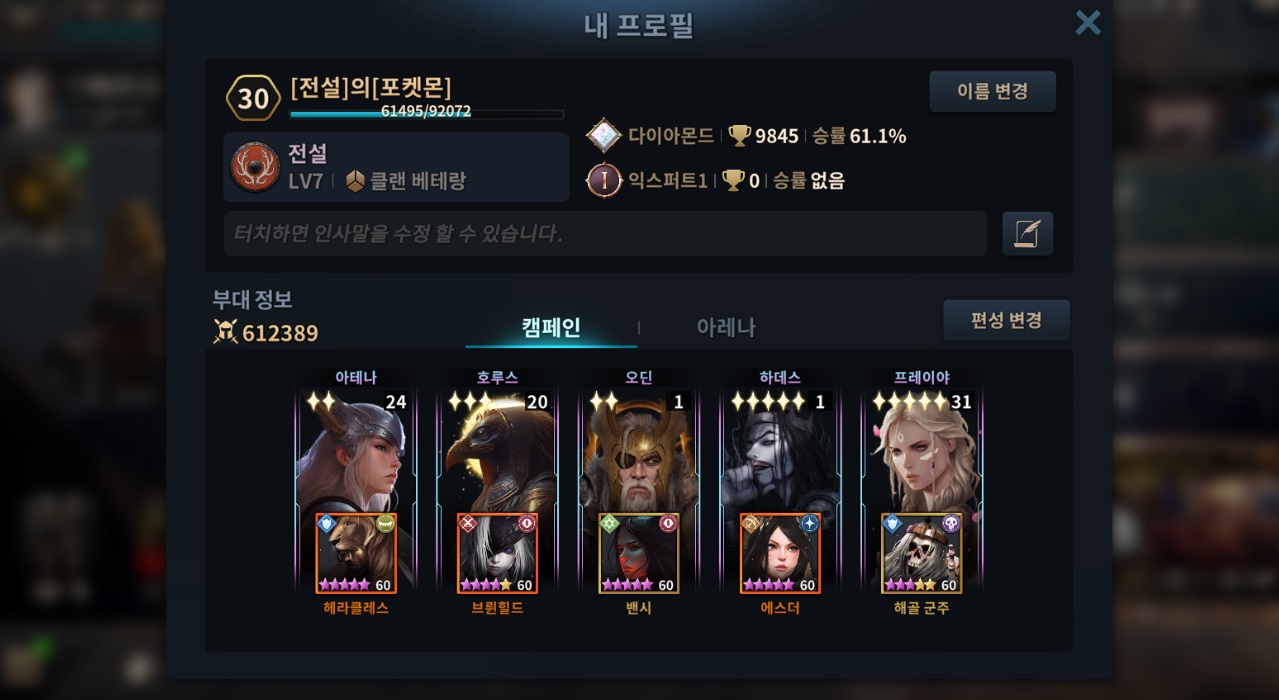Switch to the 캠페인 tab
The image size is (1279, 700).
pos(551,328)
